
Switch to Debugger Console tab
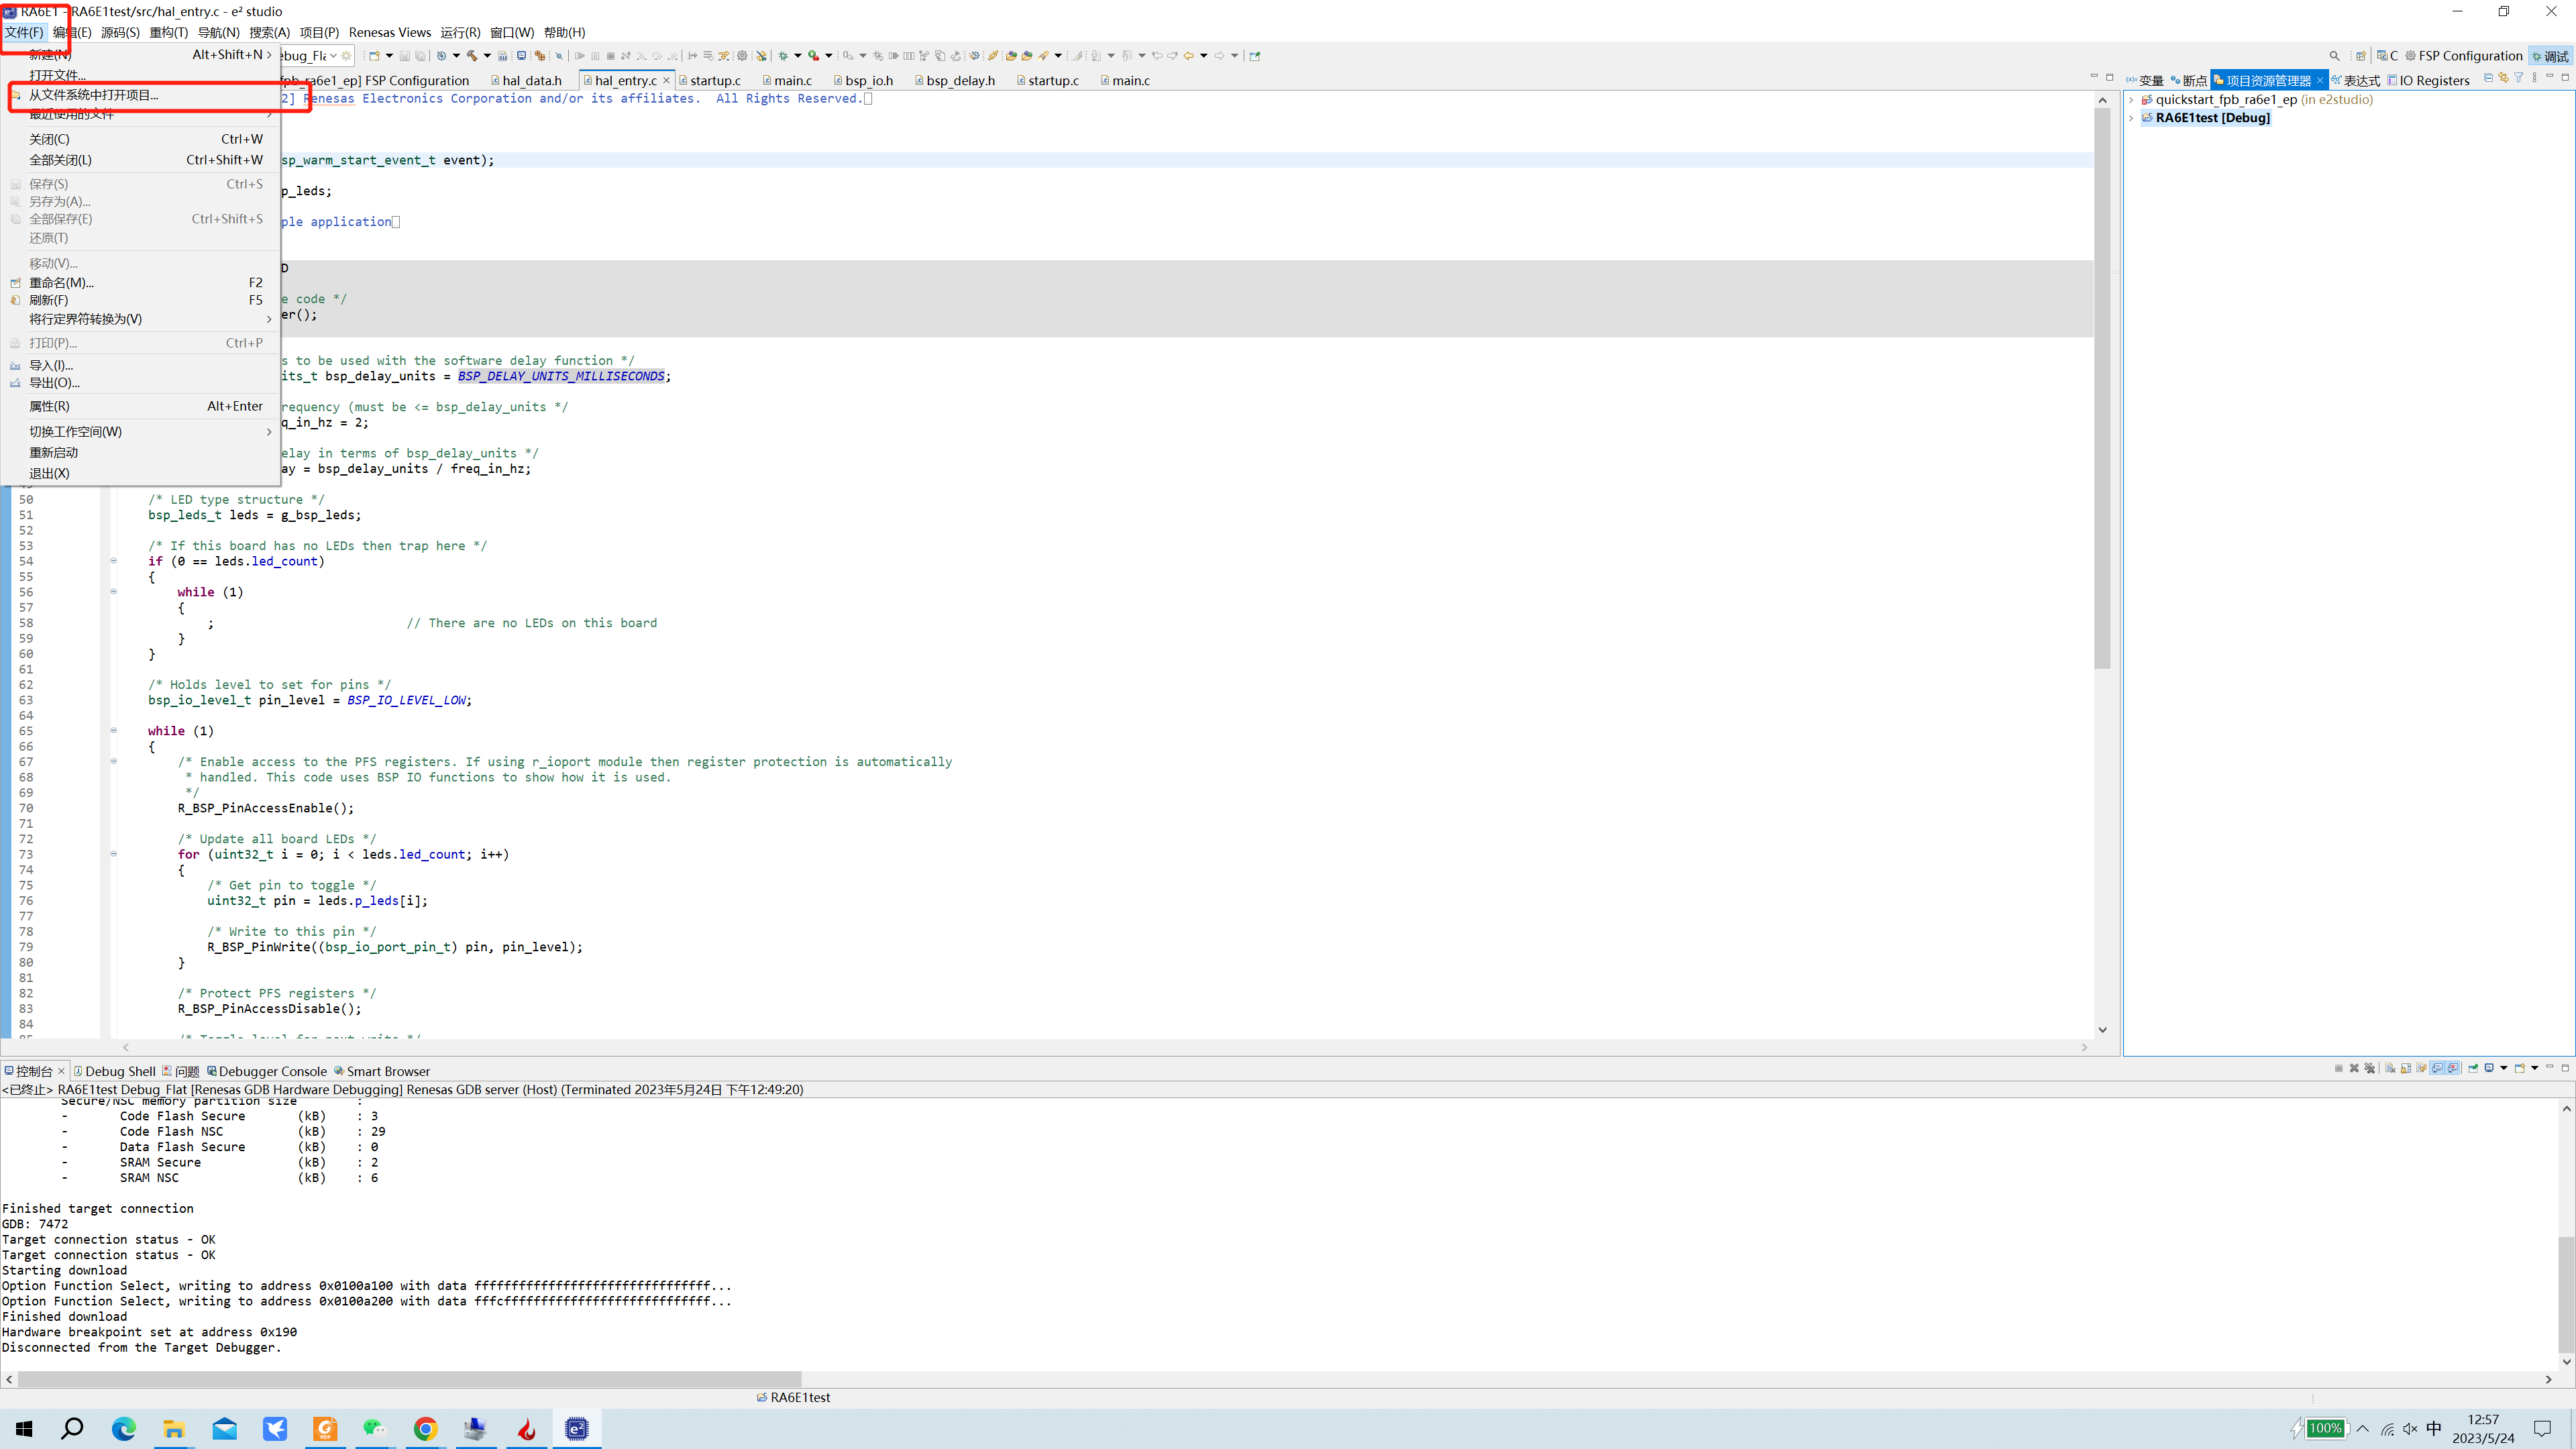tap(267, 1072)
